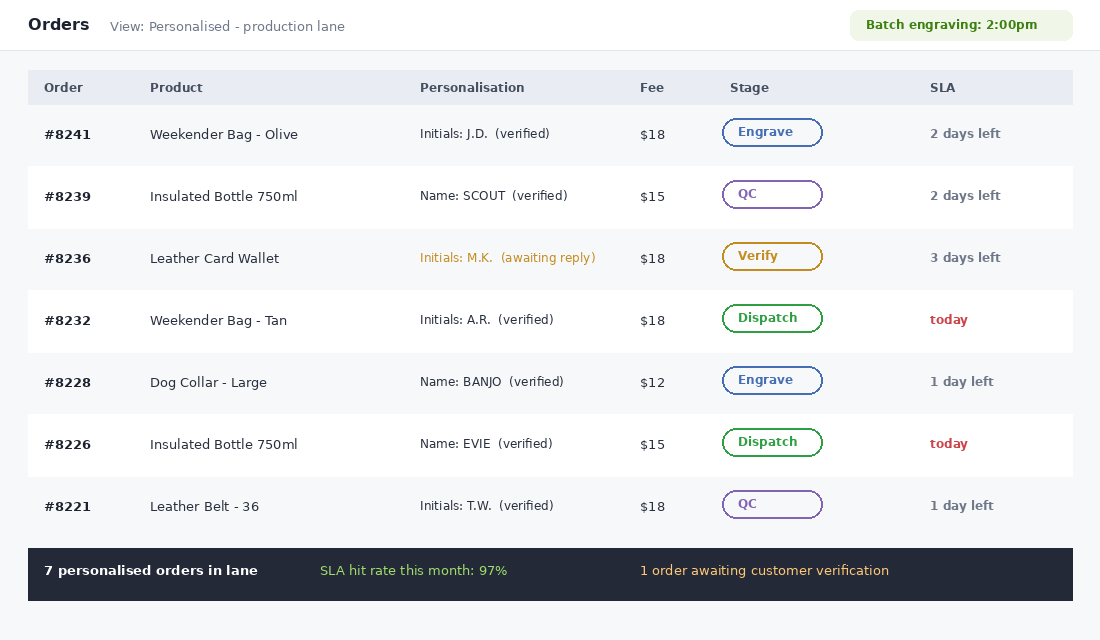This screenshot has width=1100, height=640.
Task: Click 1 day left SLA for order #8228
Action: point(962,382)
